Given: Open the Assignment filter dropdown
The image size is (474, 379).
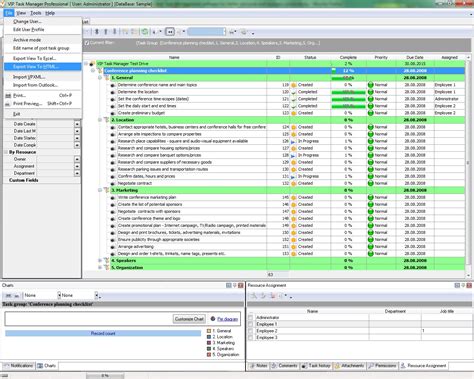Looking at the screenshot, I should (77, 166).
